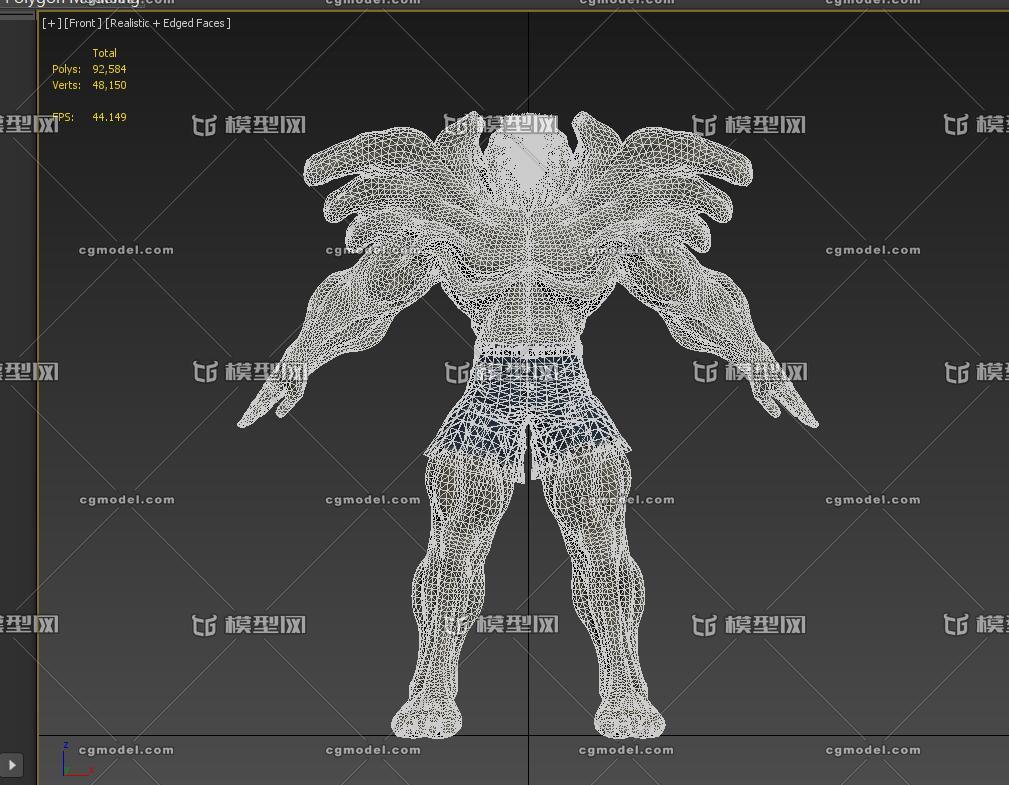Click the play arrow button in the left panel
The image size is (1009, 785).
pyautogui.click(x=12, y=765)
